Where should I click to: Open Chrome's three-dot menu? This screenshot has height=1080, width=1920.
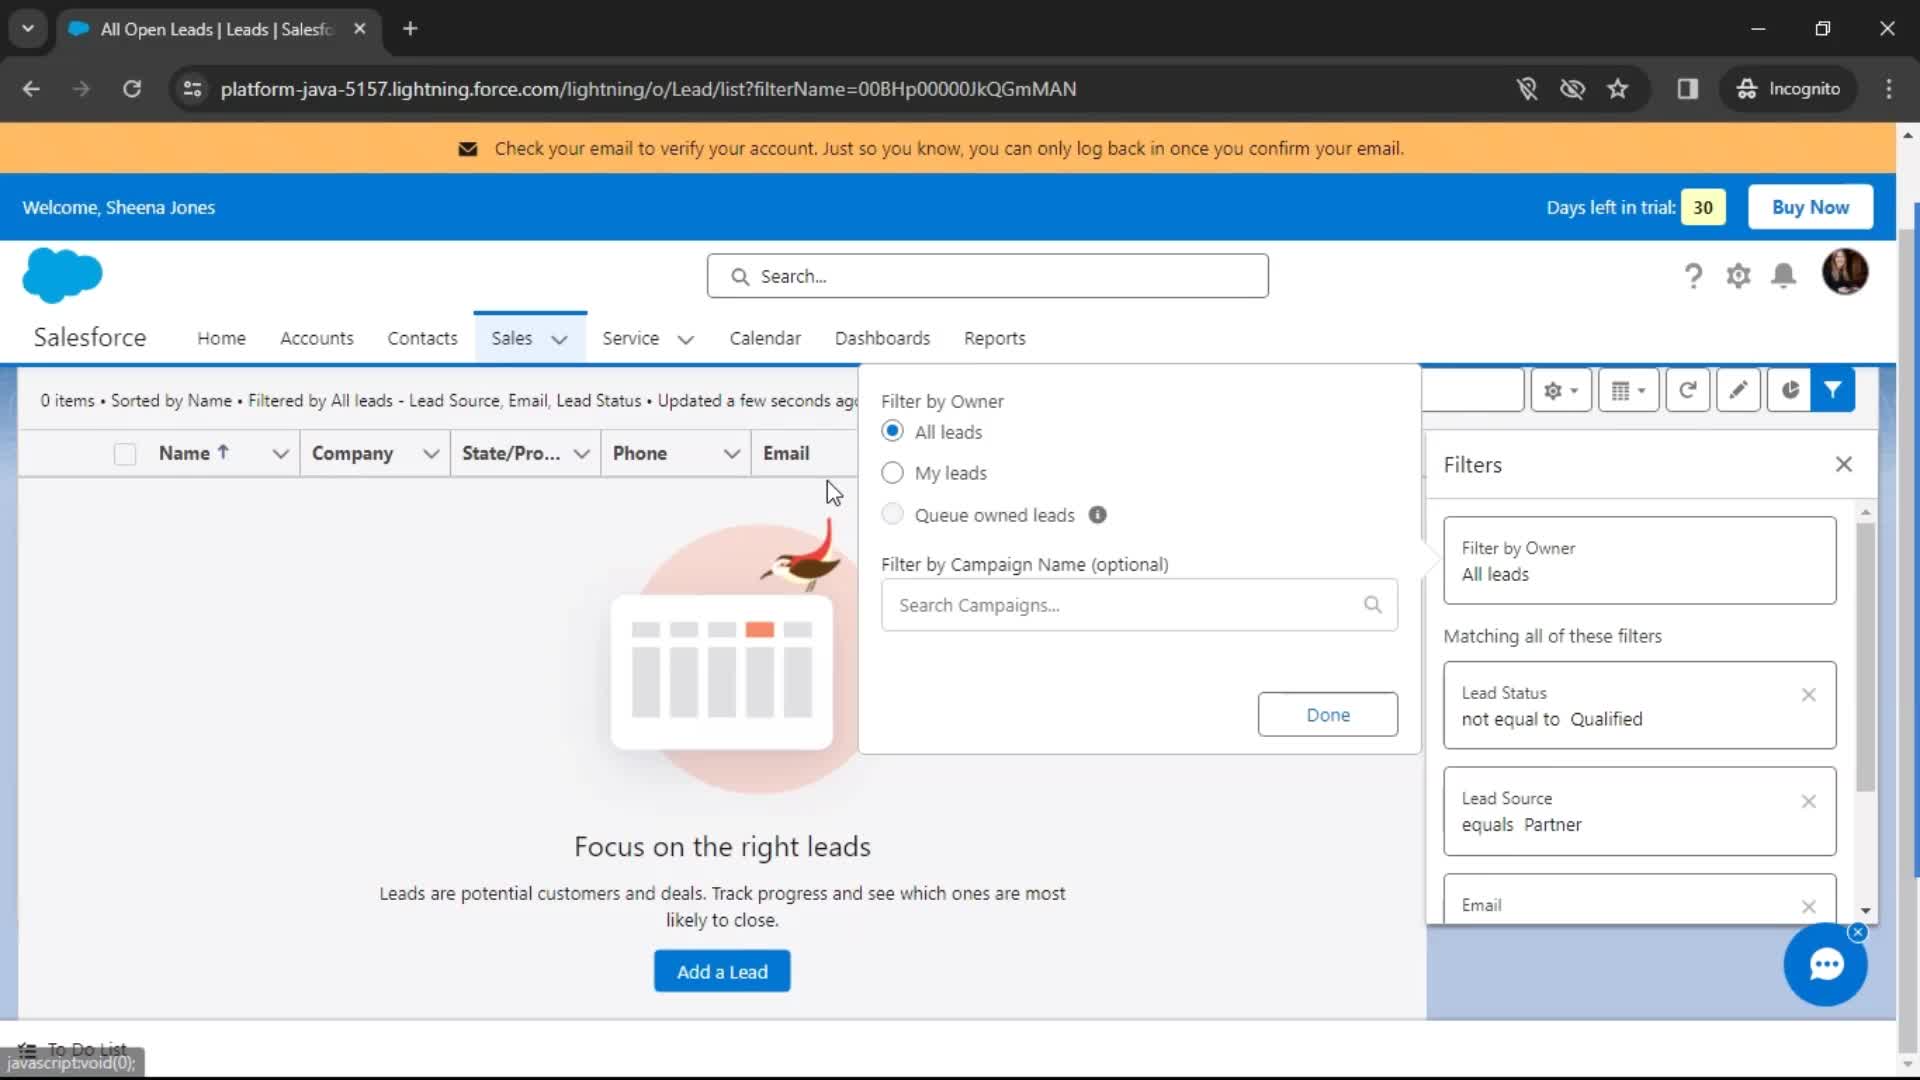tap(1889, 89)
